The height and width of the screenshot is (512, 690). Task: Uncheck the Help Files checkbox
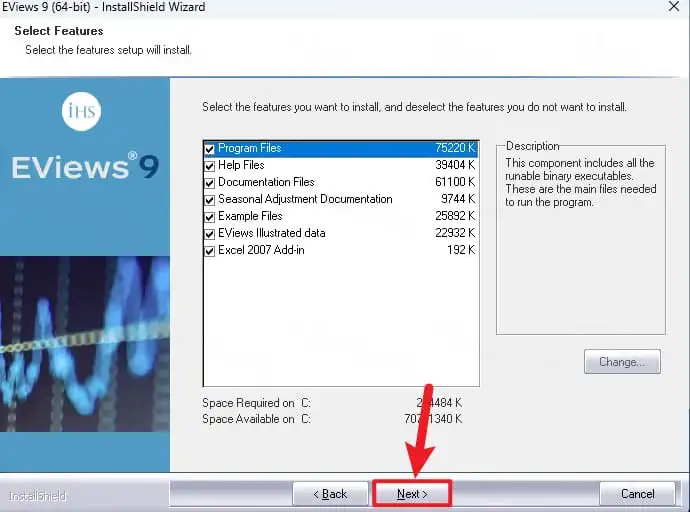coord(209,166)
